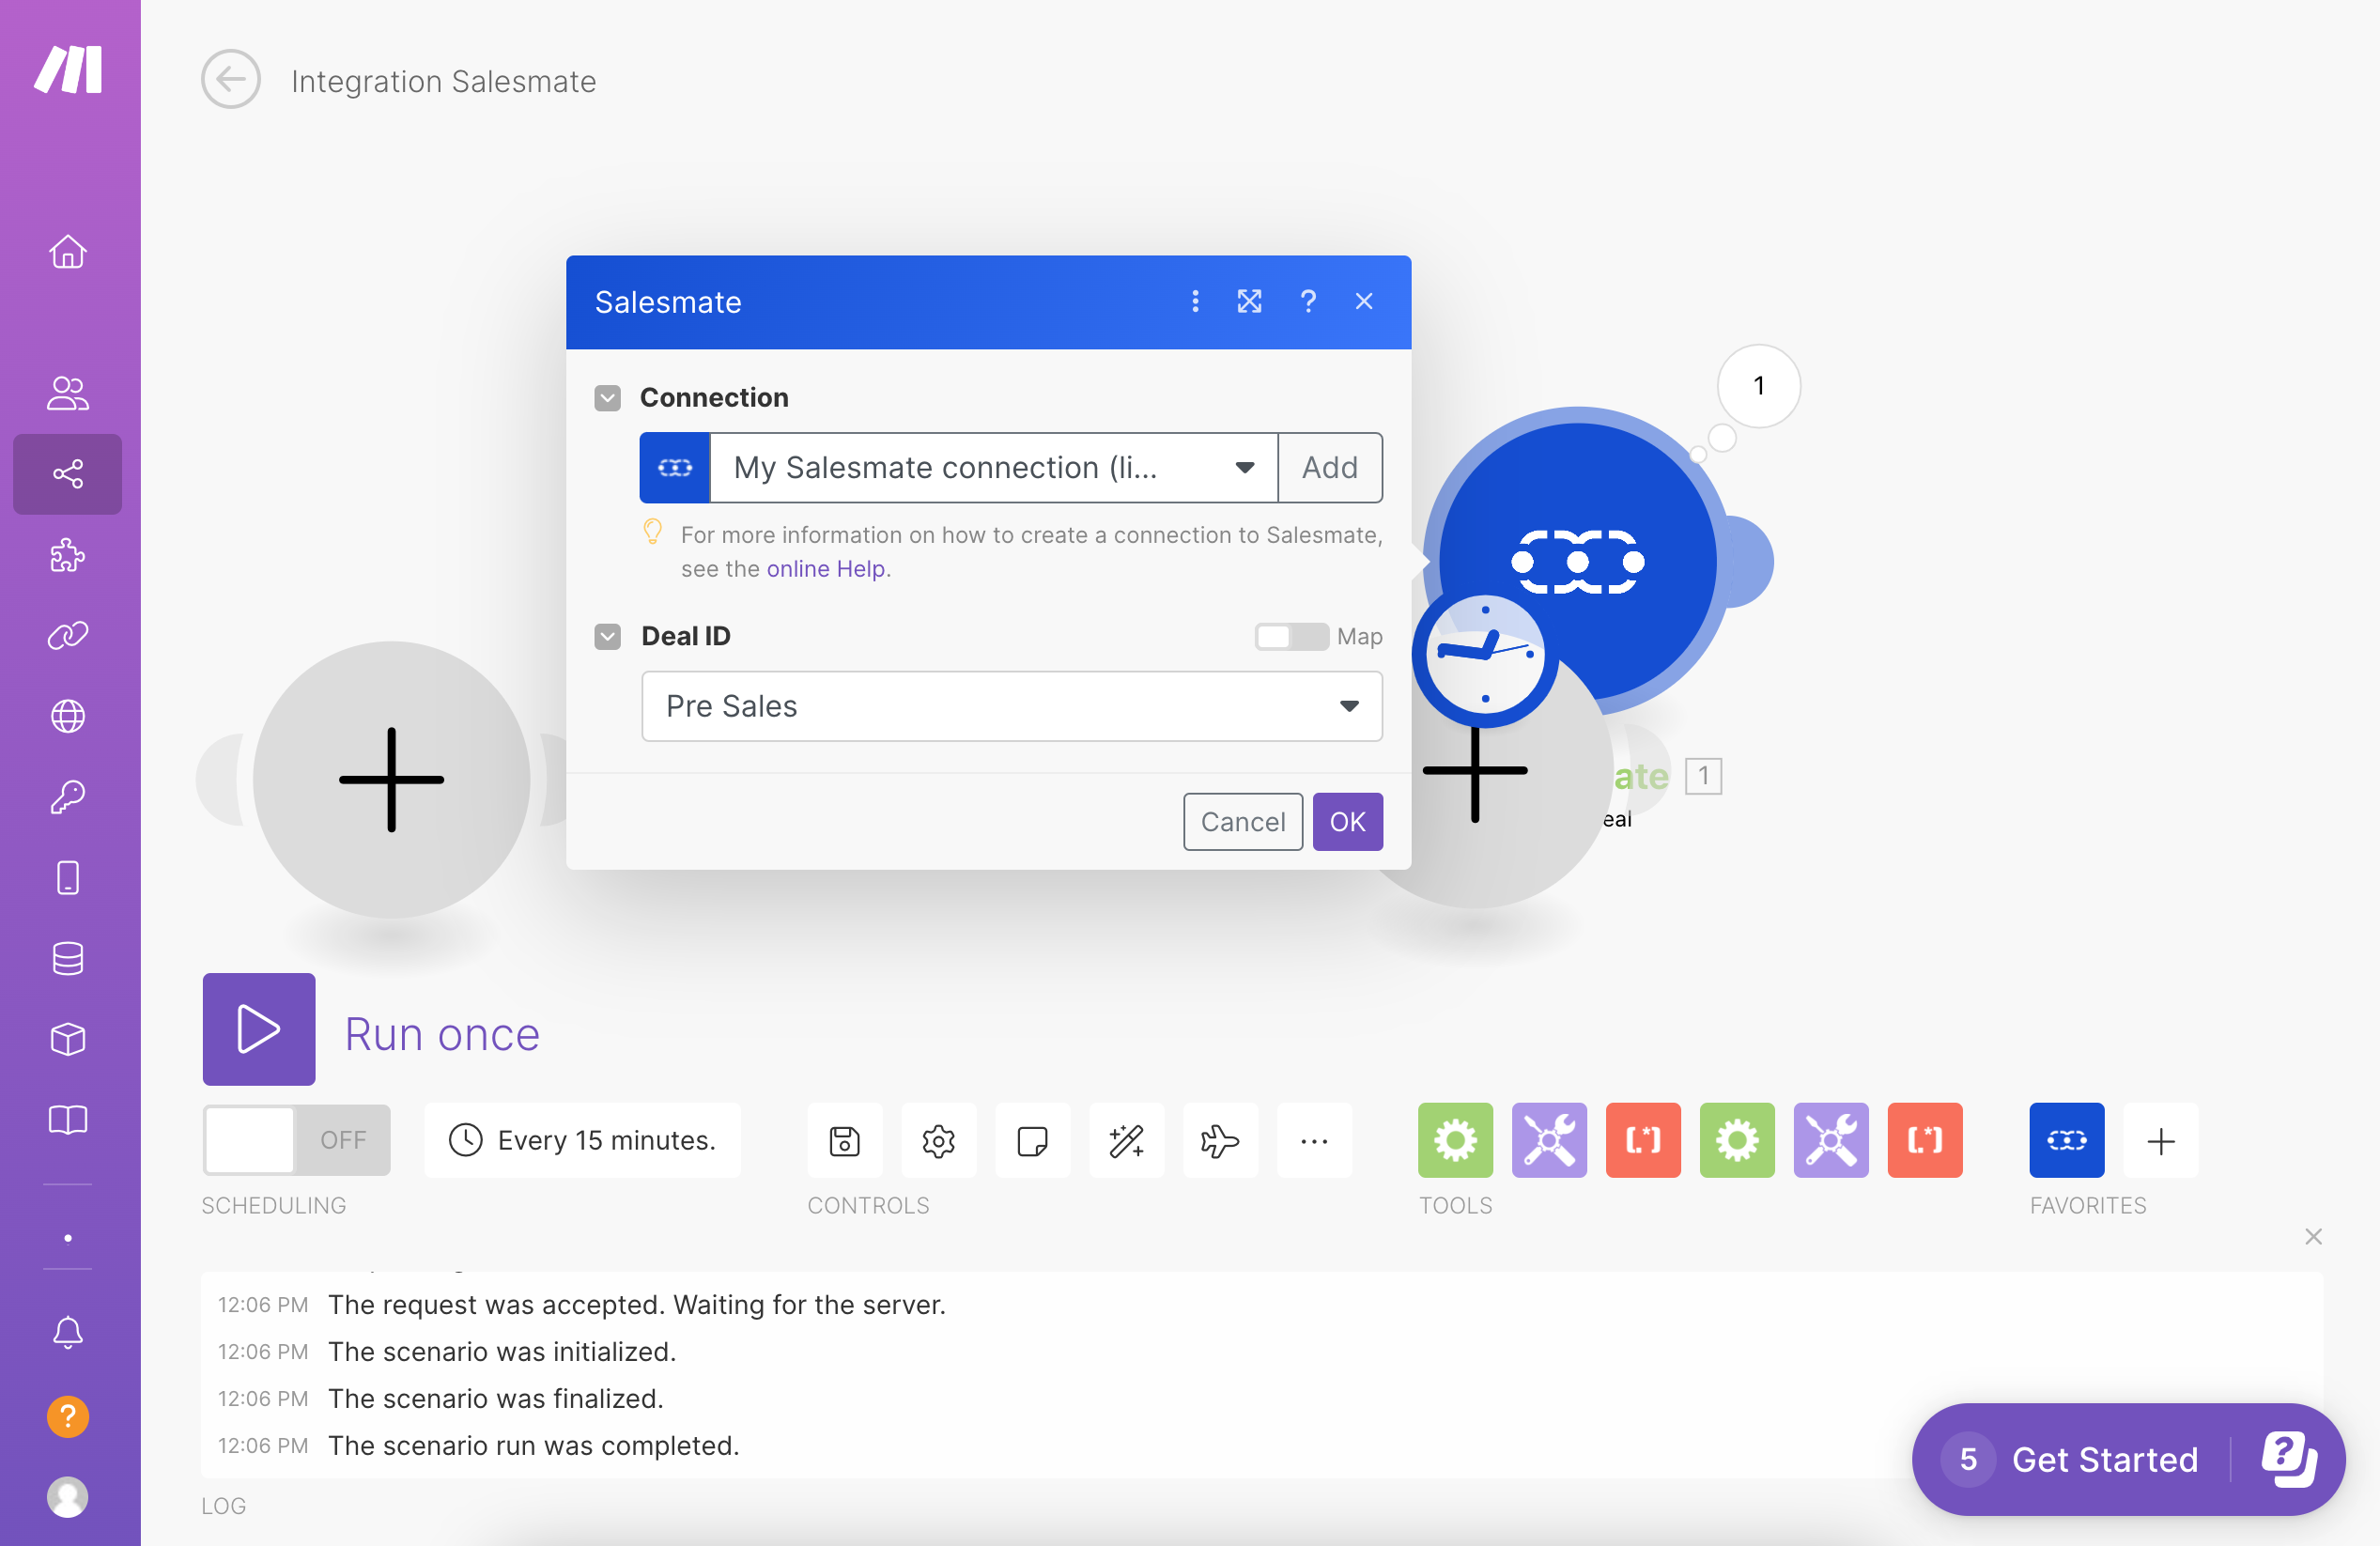
Task: Open the Pre Sales Deal ID dropdown
Action: click(1012, 707)
